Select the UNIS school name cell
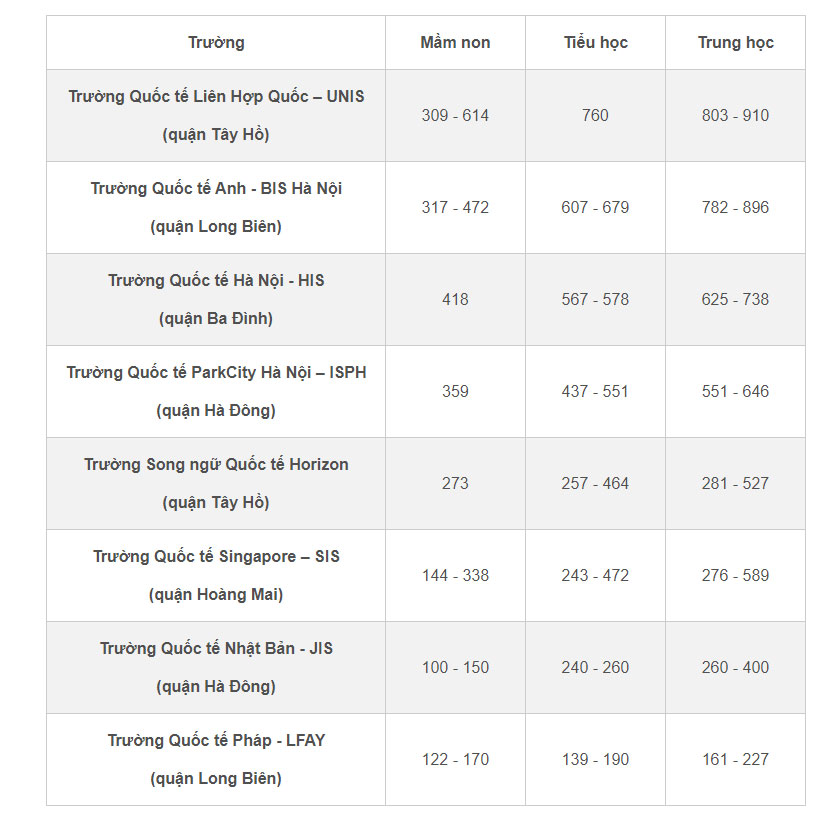814x825 pixels. click(x=216, y=115)
